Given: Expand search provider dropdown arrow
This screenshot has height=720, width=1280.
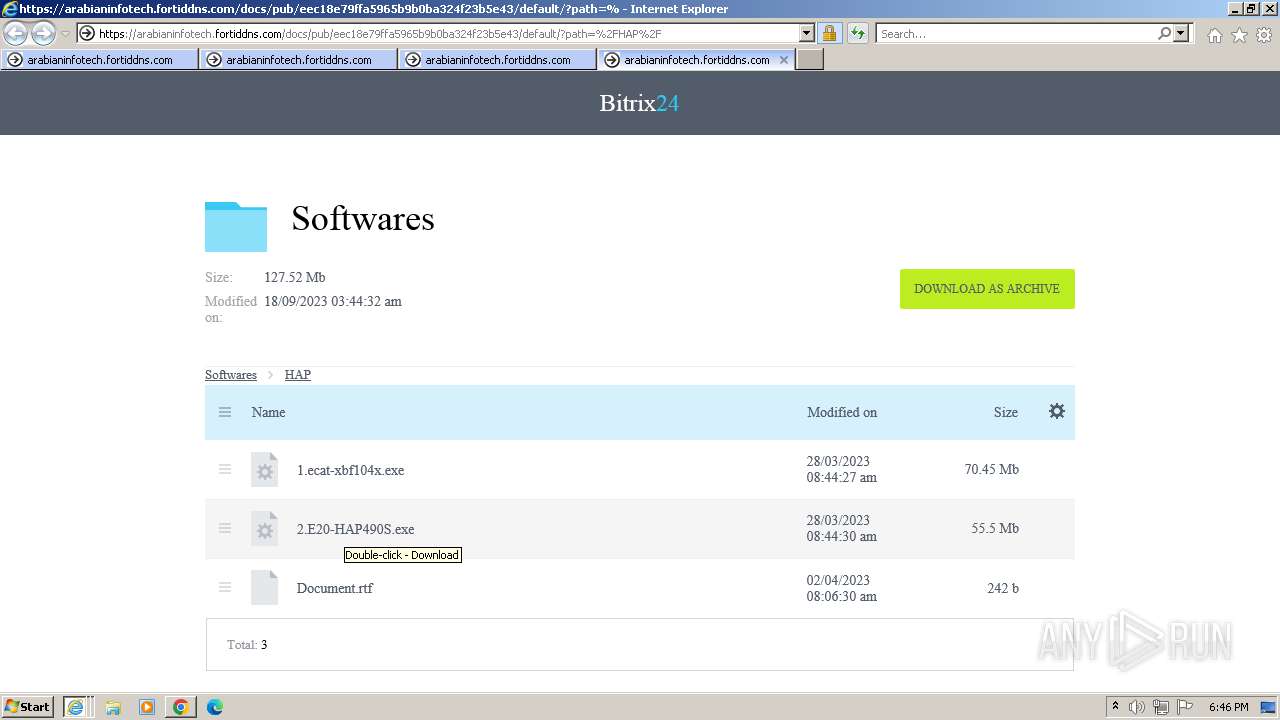Looking at the screenshot, I should [1181, 33].
